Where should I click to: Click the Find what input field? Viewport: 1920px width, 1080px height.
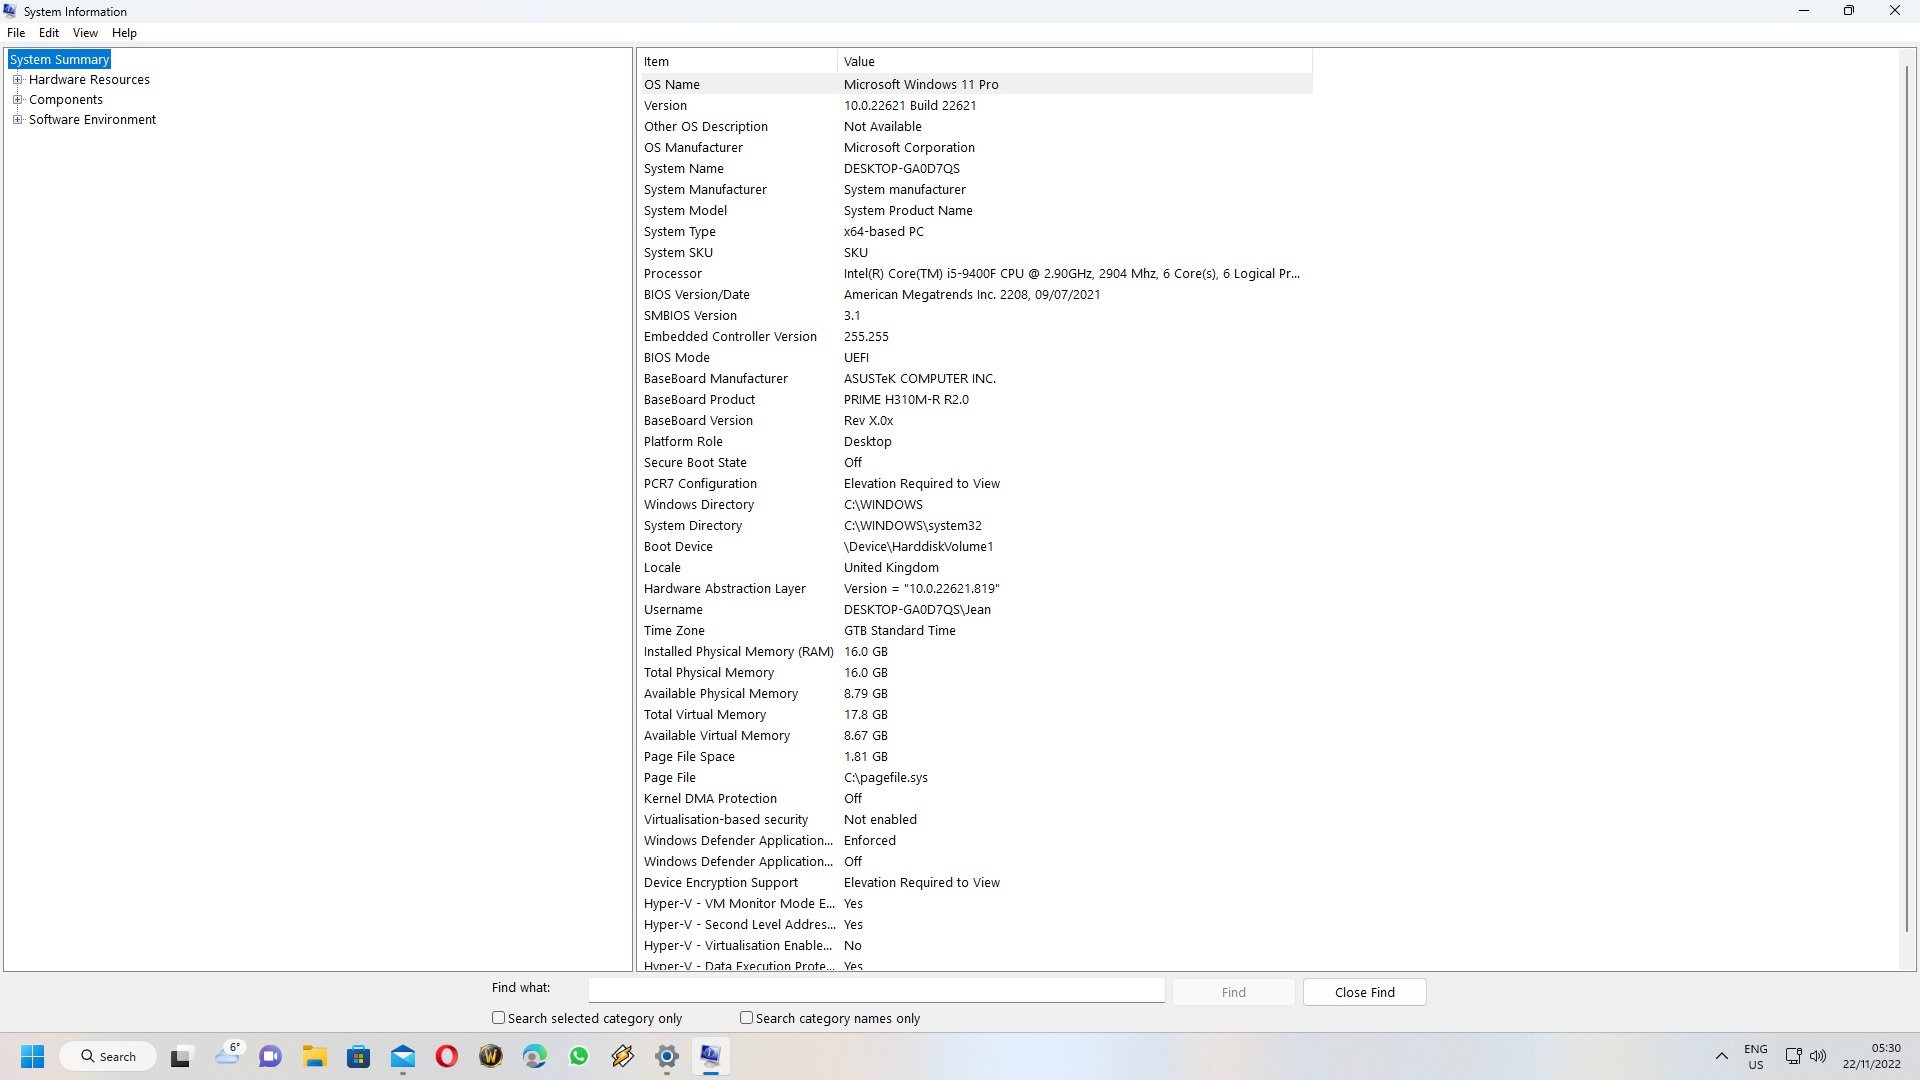tap(876, 990)
